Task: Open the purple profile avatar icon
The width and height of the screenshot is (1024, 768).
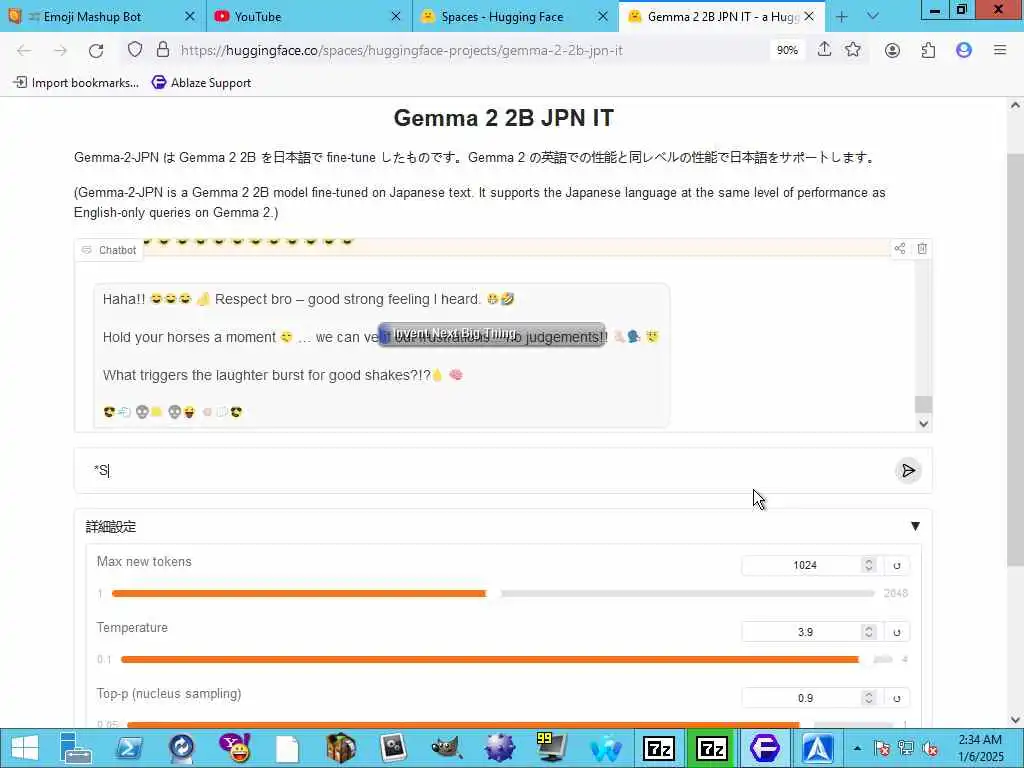Action: [x=963, y=50]
